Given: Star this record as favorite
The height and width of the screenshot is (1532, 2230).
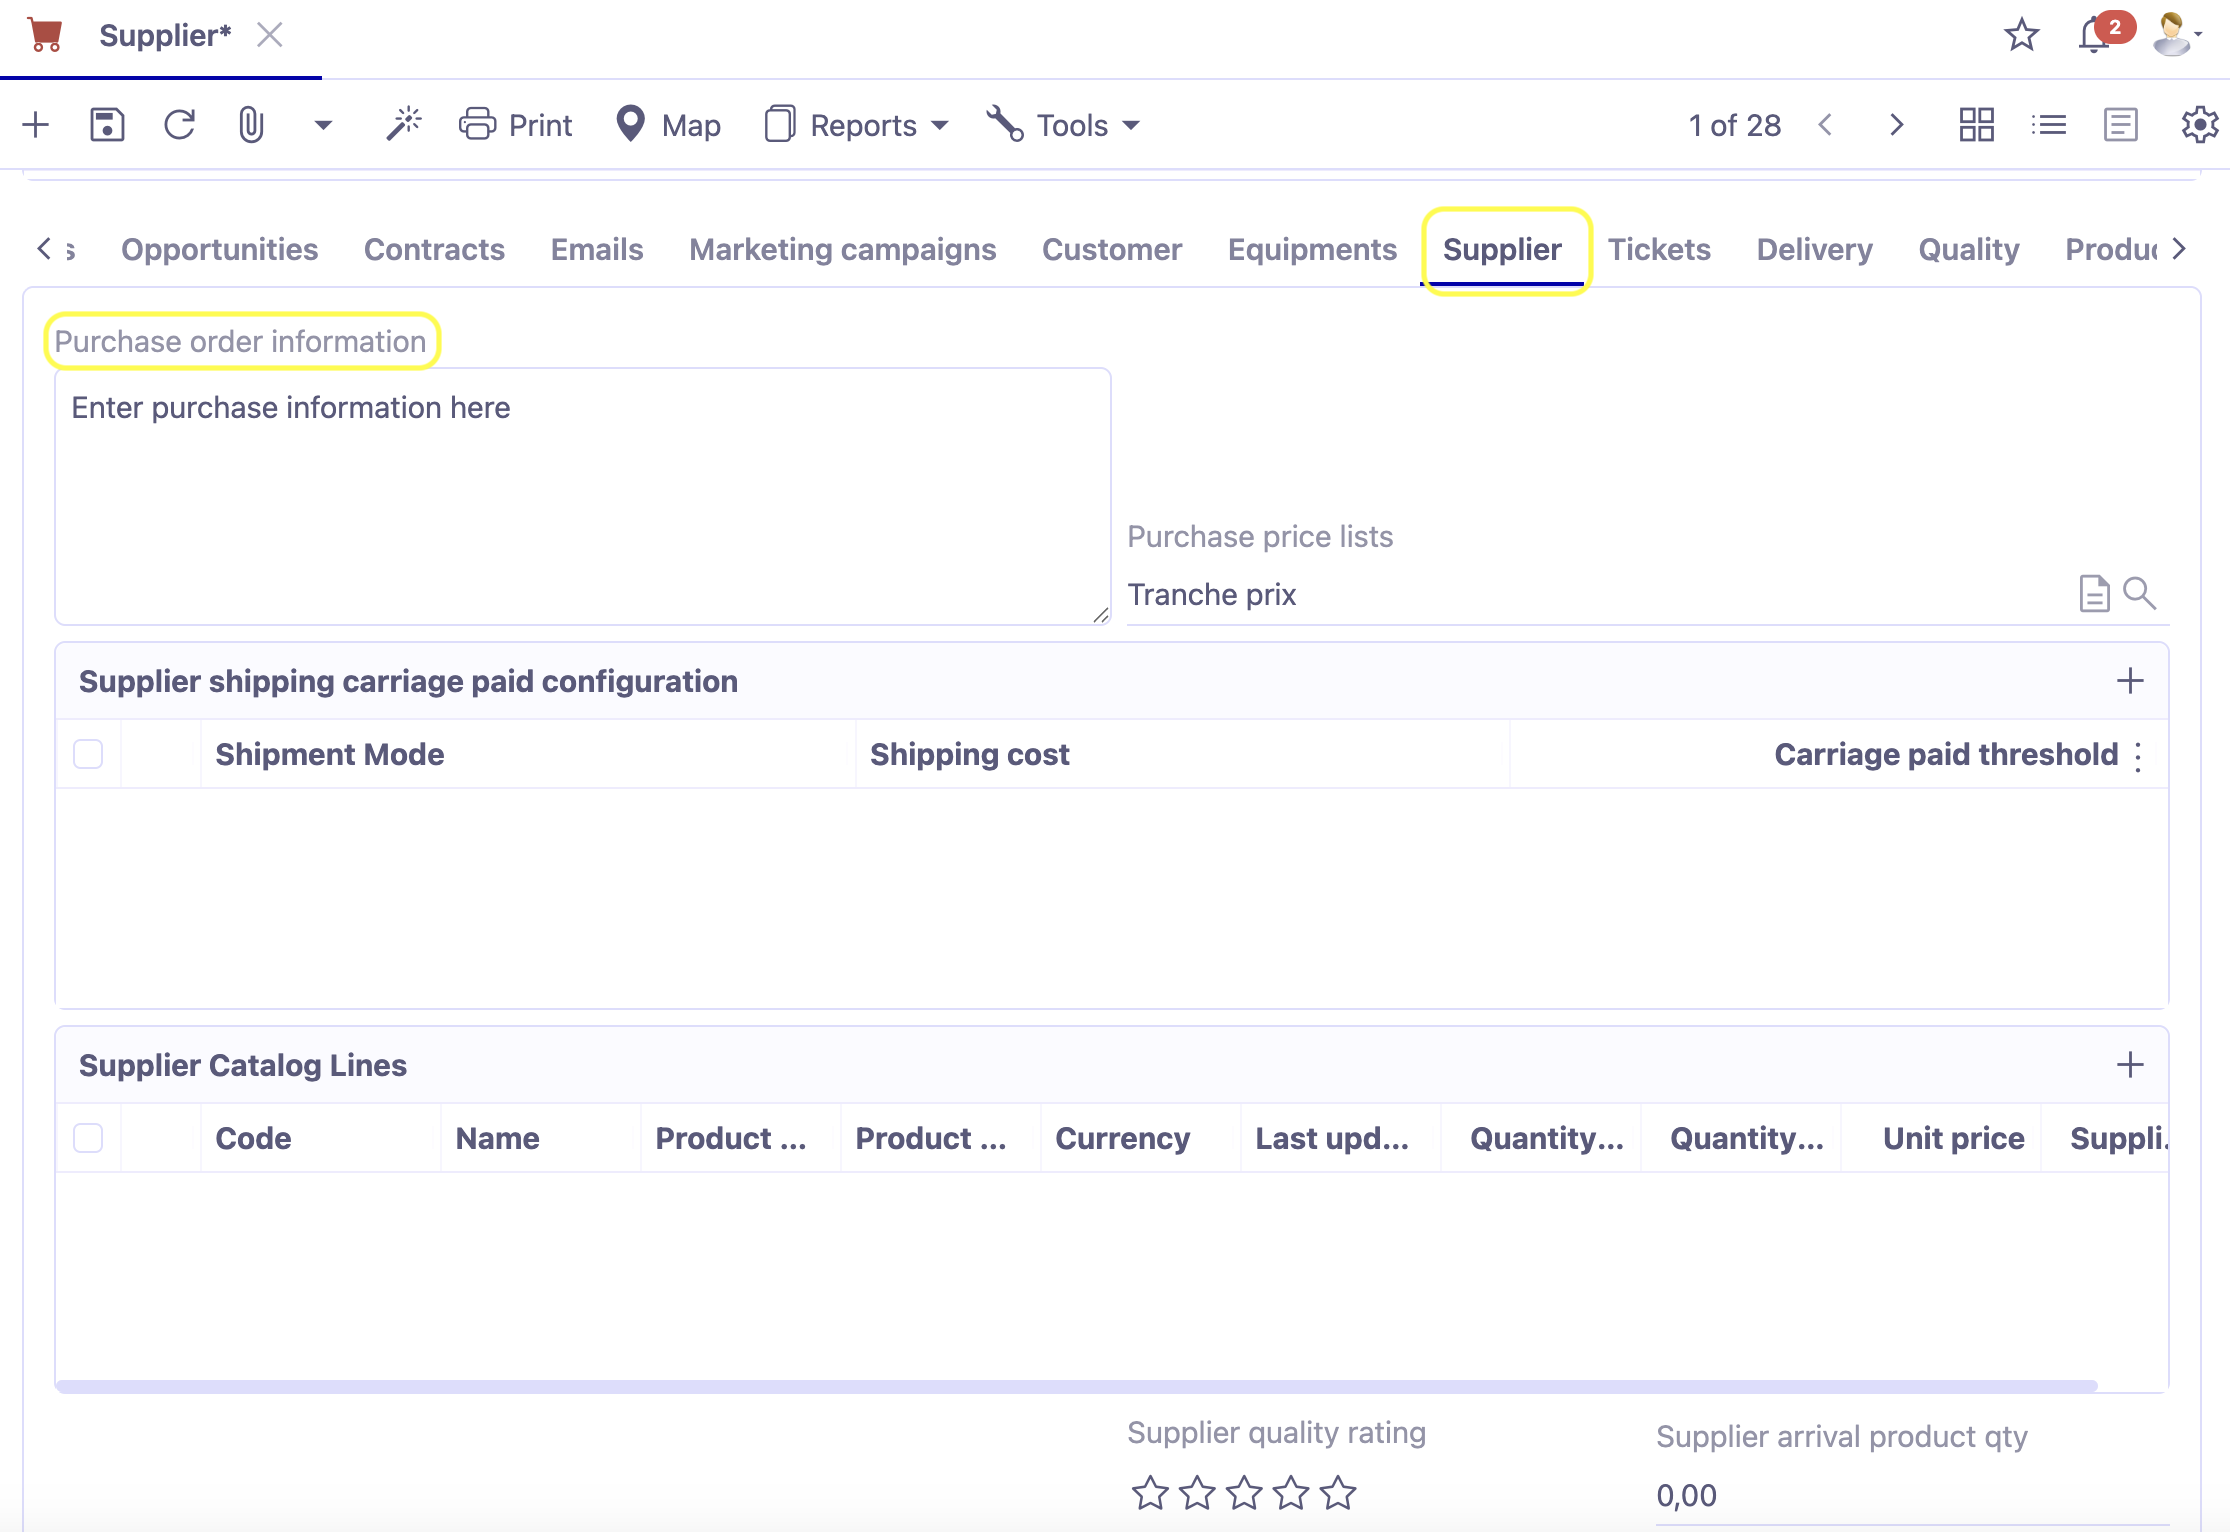Looking at the screenshot, I should click(x=2021, y=36).
